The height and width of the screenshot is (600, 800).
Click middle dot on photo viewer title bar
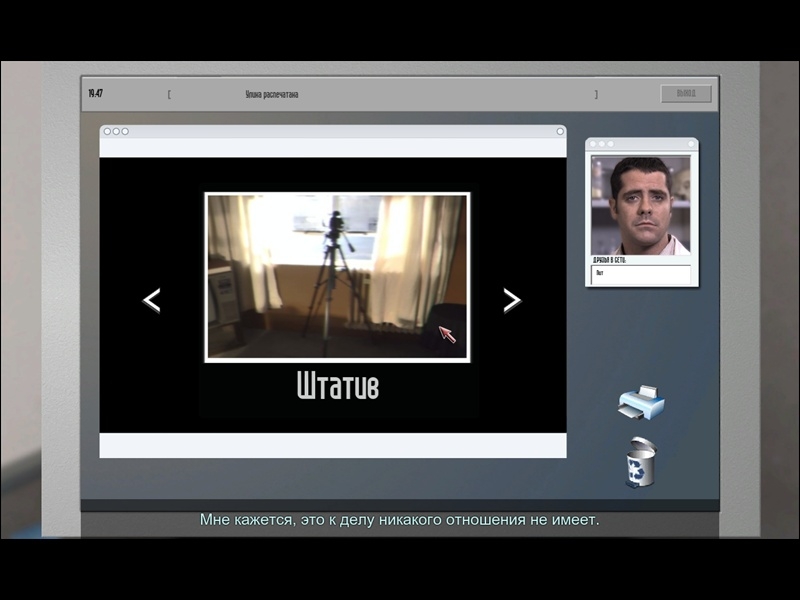coord(116,131)
